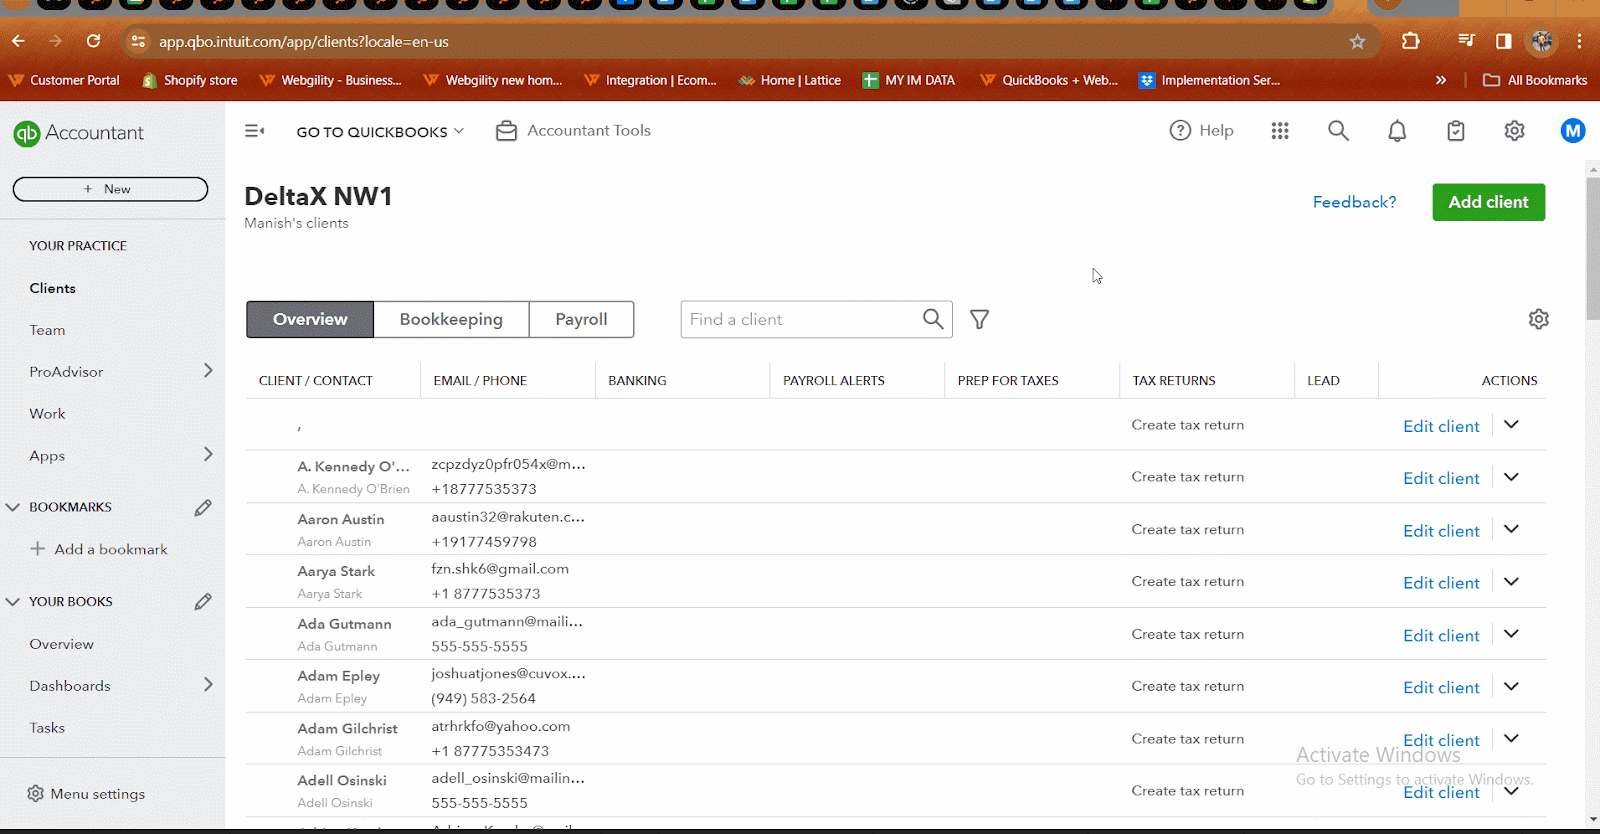Collapse the left navigation menu icon
Viewport: 1600px width, 834px height.
coord(255,131)
